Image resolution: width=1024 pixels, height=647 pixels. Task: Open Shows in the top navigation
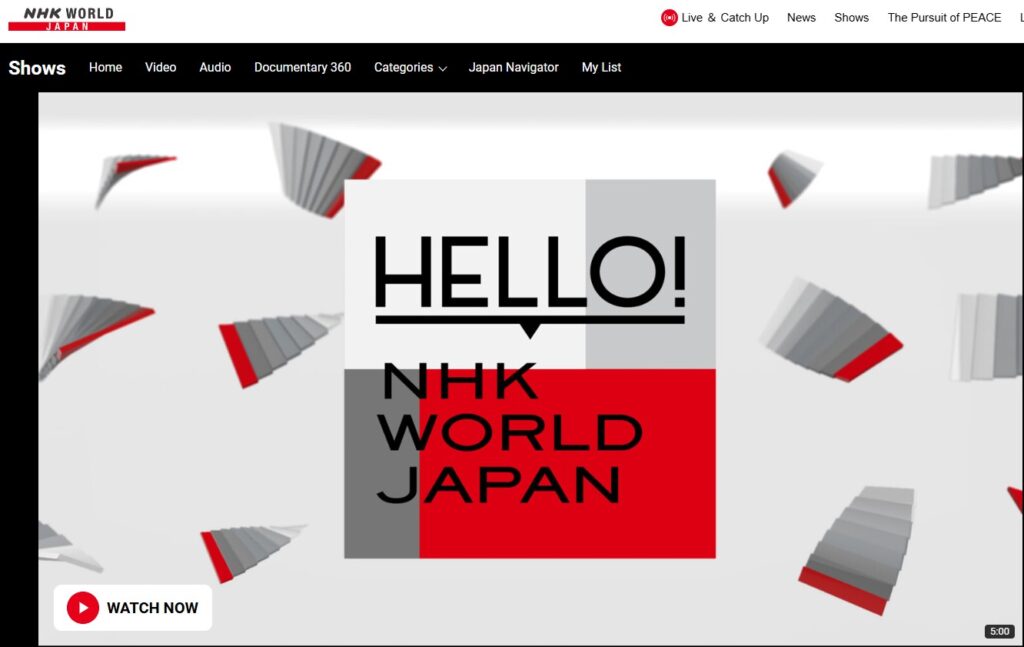(851, 18)
